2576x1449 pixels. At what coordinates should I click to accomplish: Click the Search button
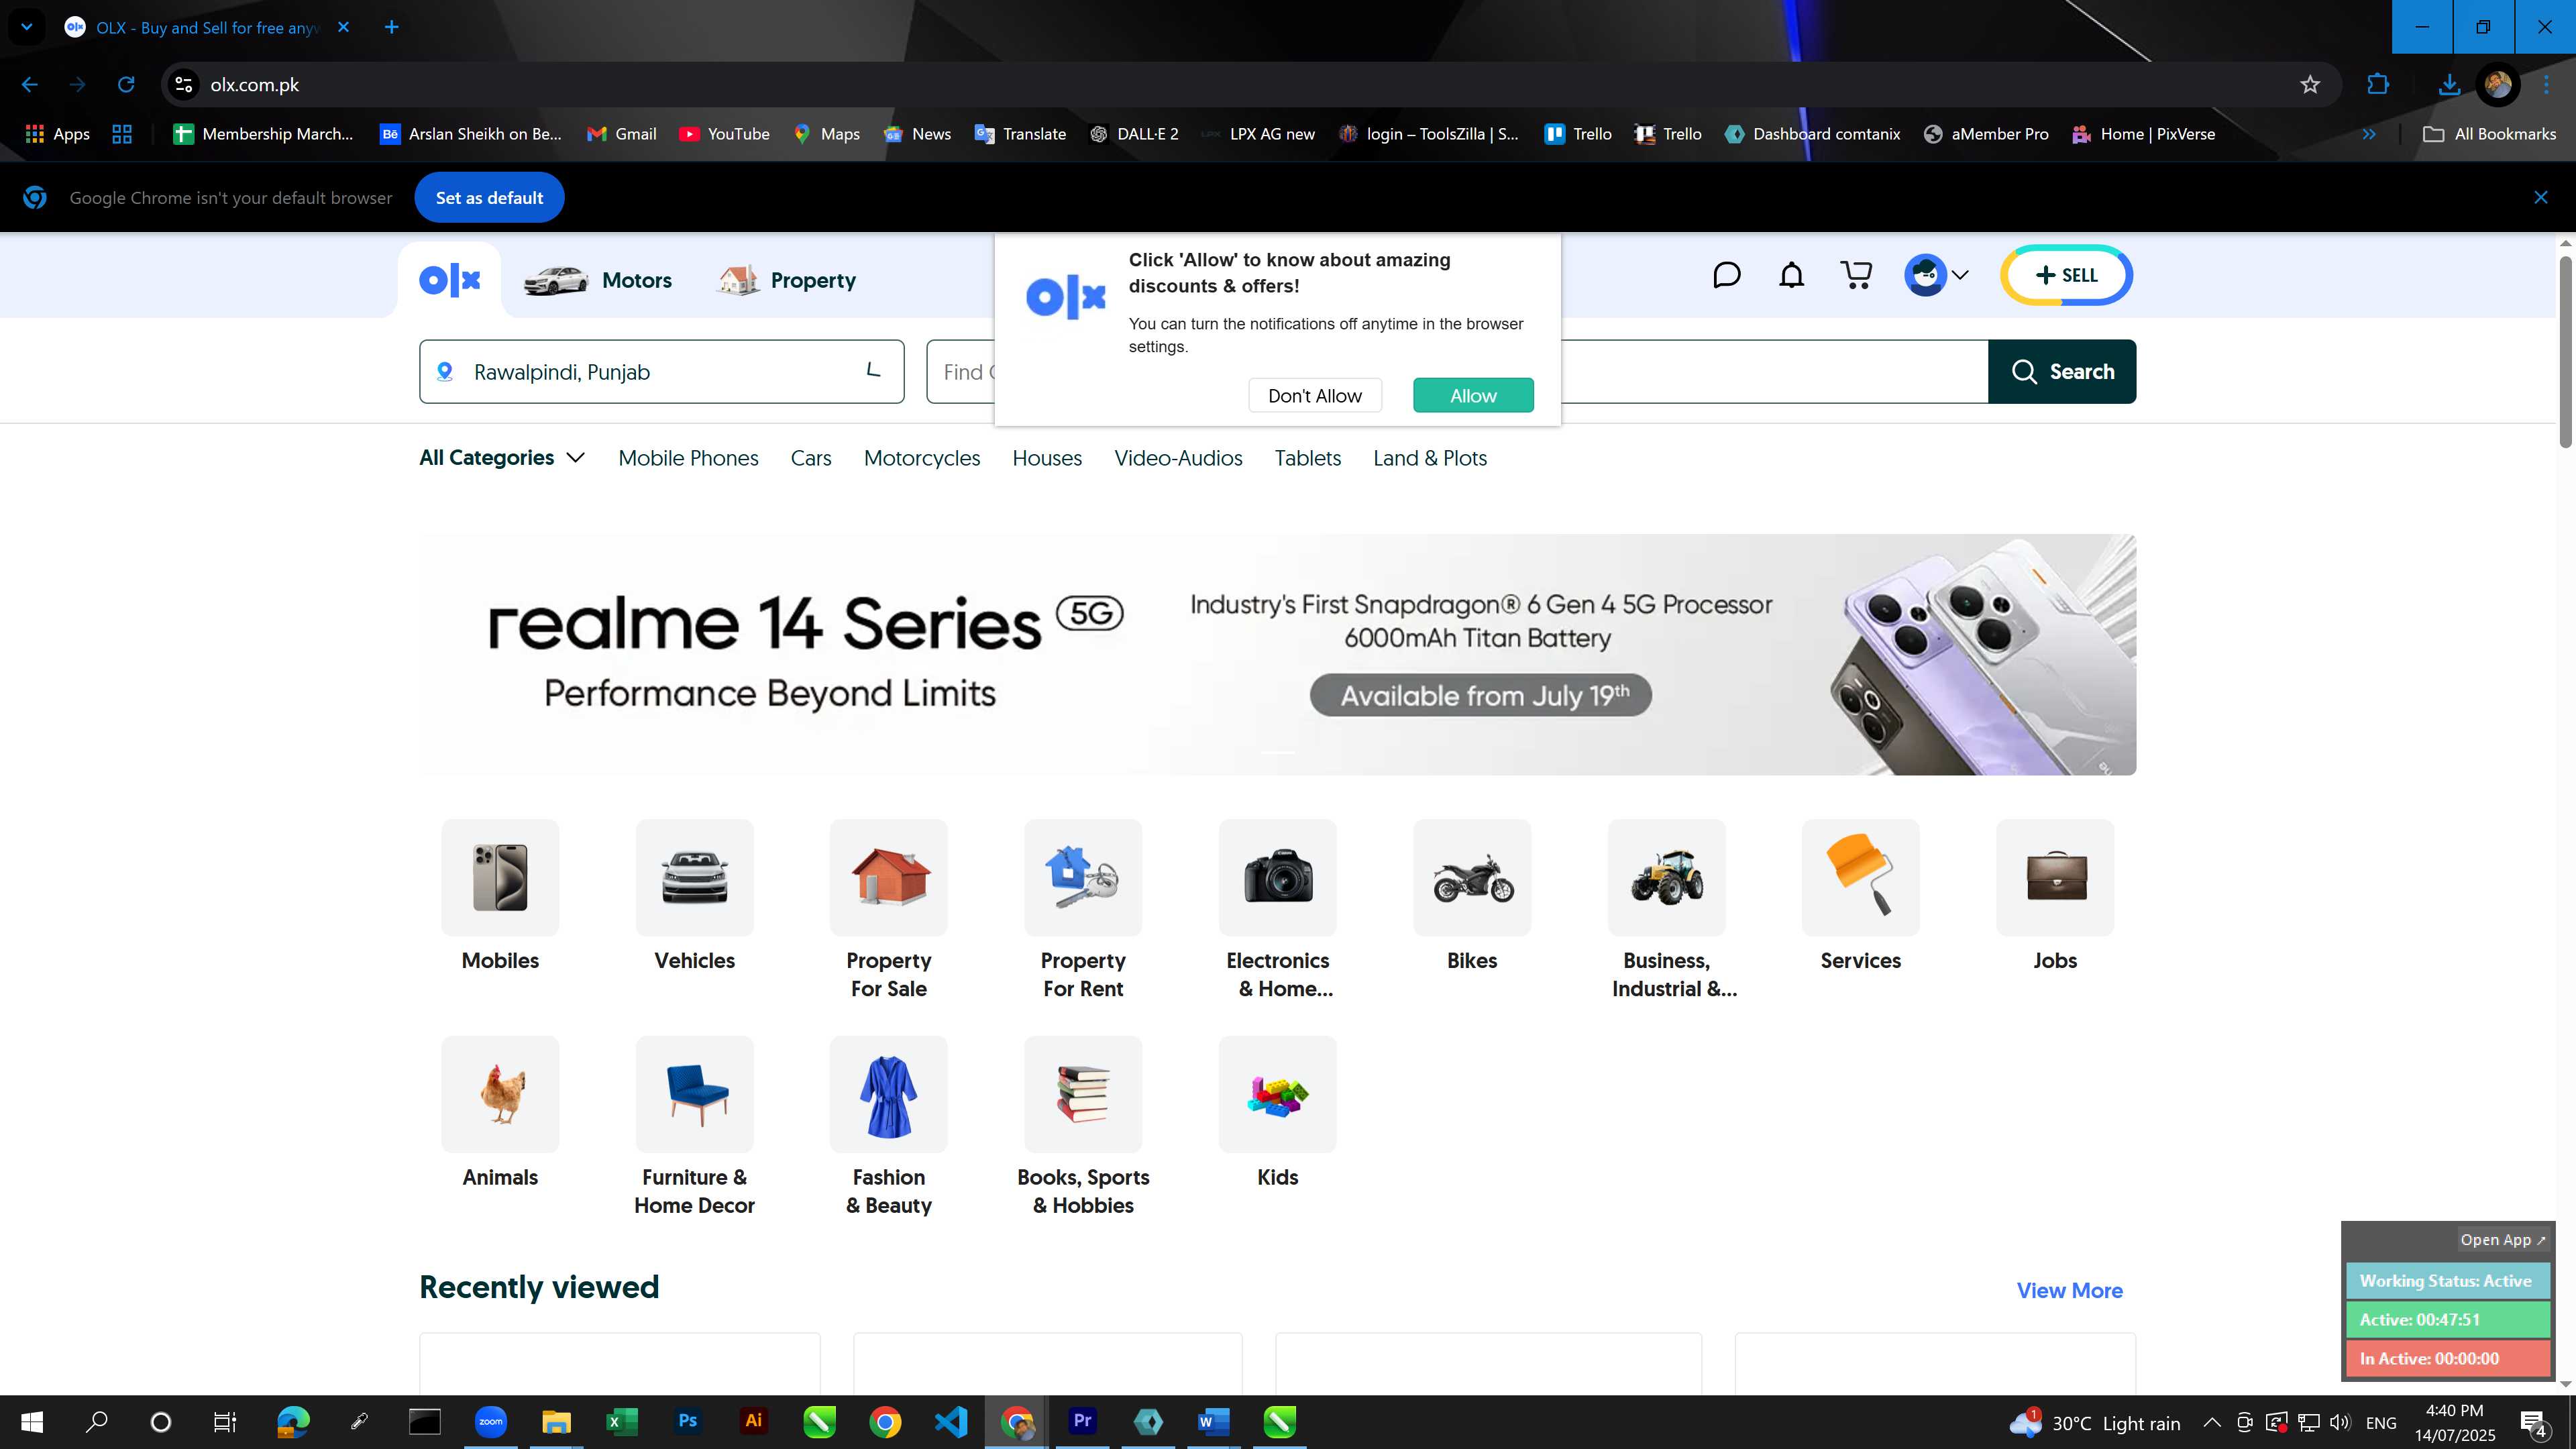point(2062,372)
